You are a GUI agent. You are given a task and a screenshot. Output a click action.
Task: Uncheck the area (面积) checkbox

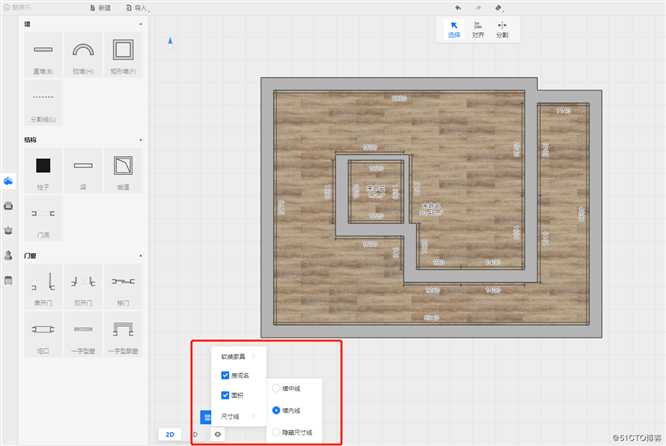[x=225, y=395]
